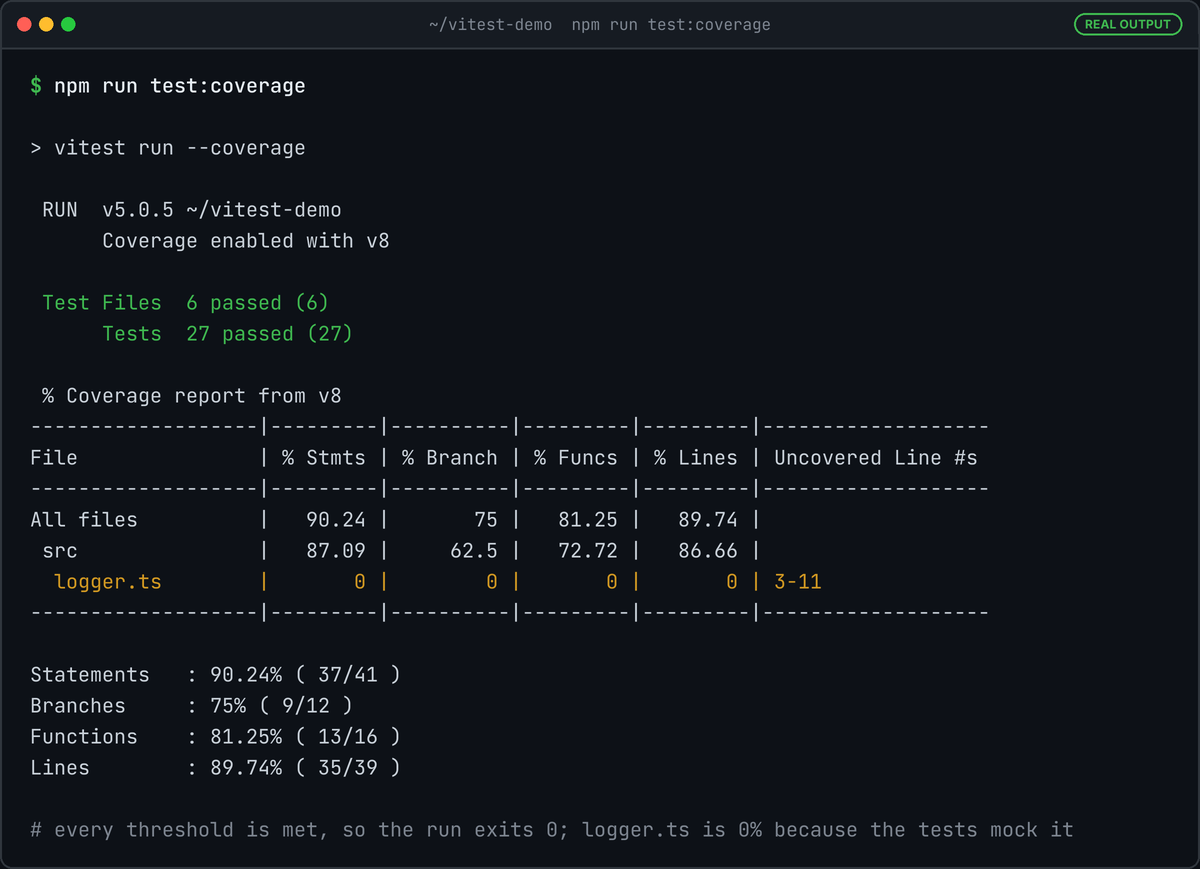Click All files lines value 89.74
This screenshot has width=1200, height=869.
coord(707,520)
